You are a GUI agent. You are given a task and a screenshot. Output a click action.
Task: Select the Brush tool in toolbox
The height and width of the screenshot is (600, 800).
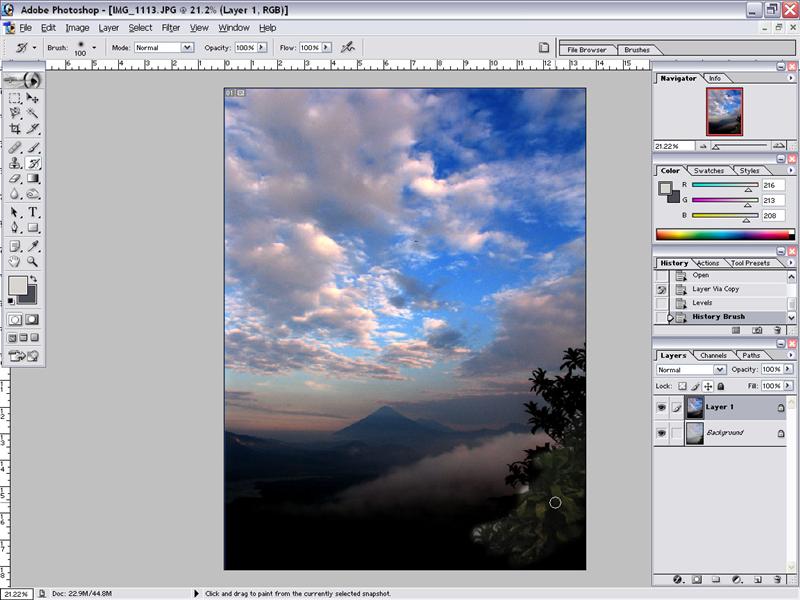[33, 148]
